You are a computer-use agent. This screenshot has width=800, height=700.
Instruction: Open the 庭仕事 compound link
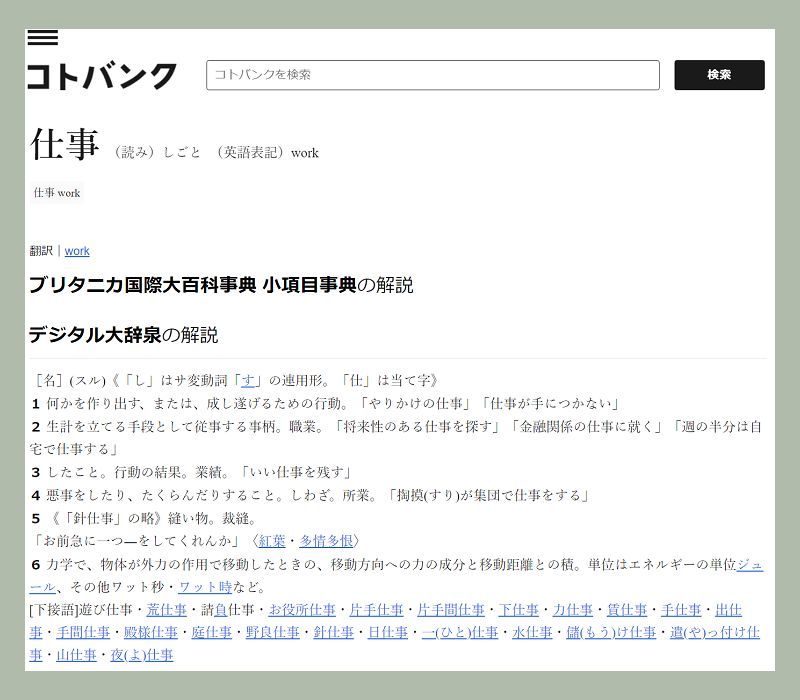212,633
